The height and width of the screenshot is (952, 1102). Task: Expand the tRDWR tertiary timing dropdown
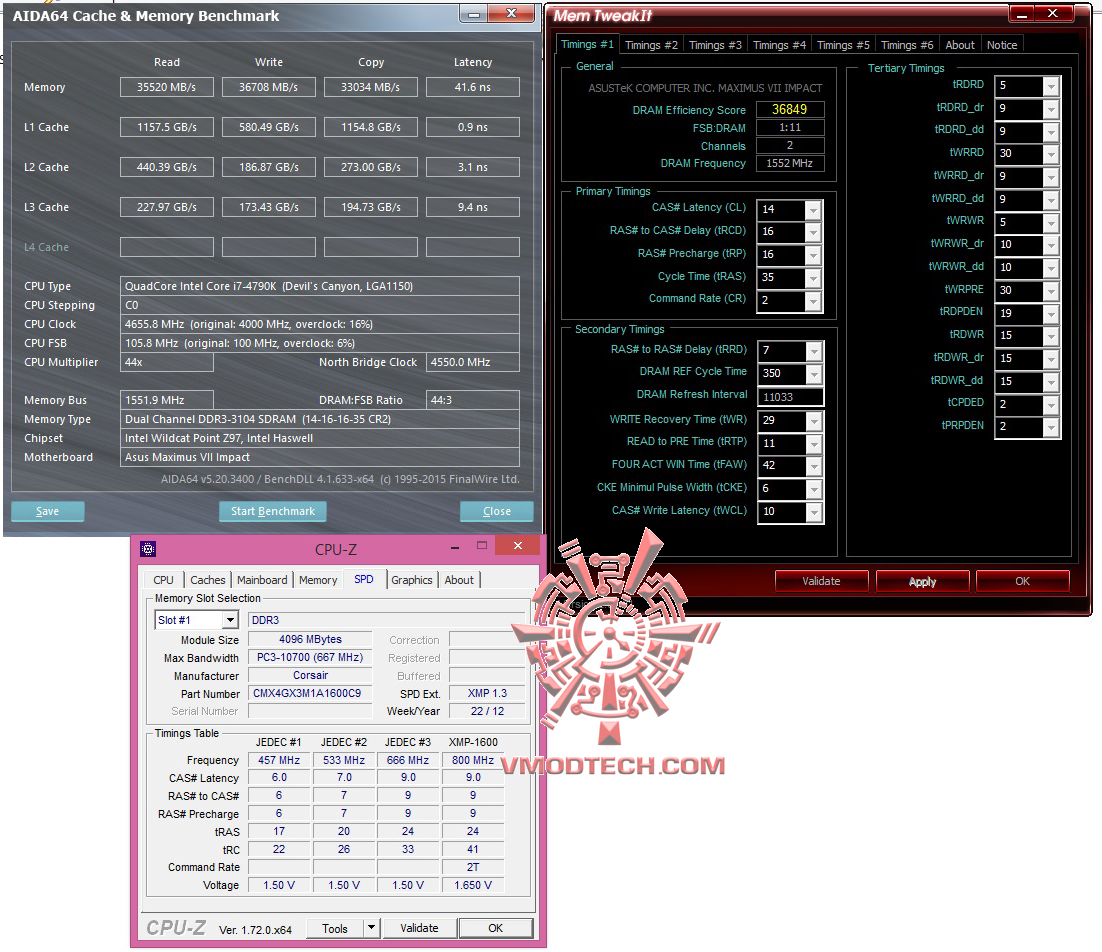point(1051,336)
